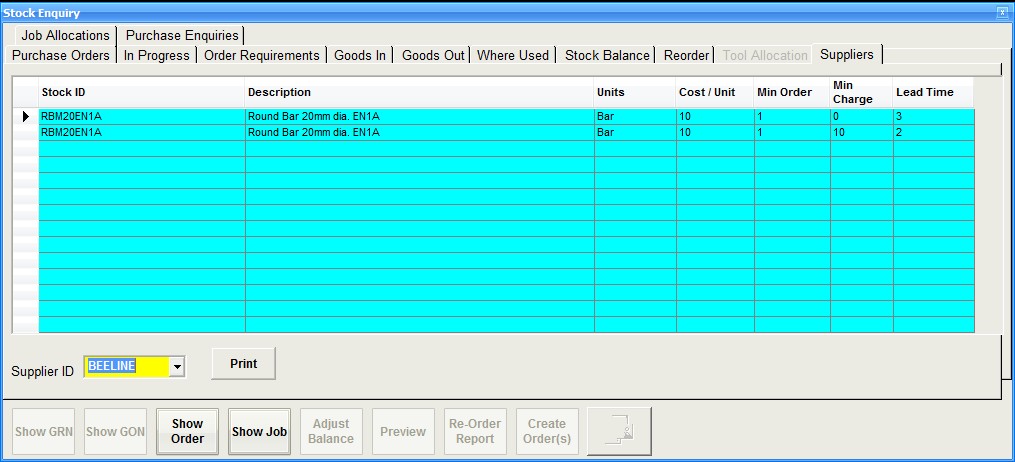Screen dimensions: 1015x462
Task: View the Stock Balance tab
Action: 607,55
